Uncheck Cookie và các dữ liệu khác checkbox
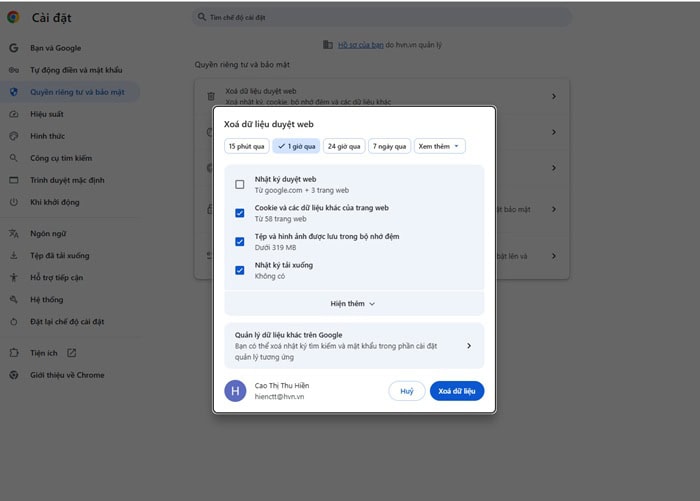Viewport: 700px width, 501px height. pos(240,213)
